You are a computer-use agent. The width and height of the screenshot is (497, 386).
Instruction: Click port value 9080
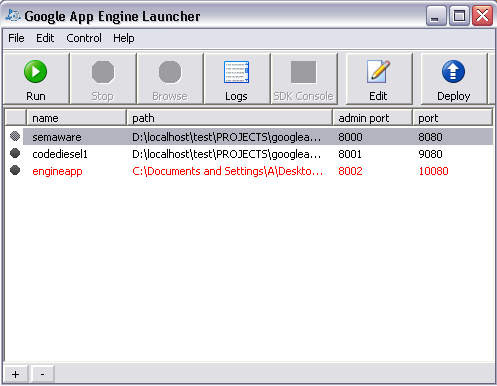tap(430, 154)
